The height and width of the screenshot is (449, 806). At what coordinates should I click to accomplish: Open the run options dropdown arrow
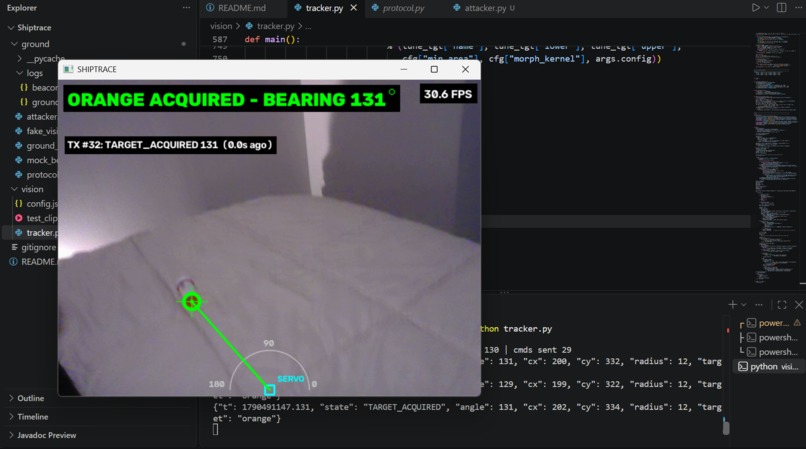[x=766, y=8]
